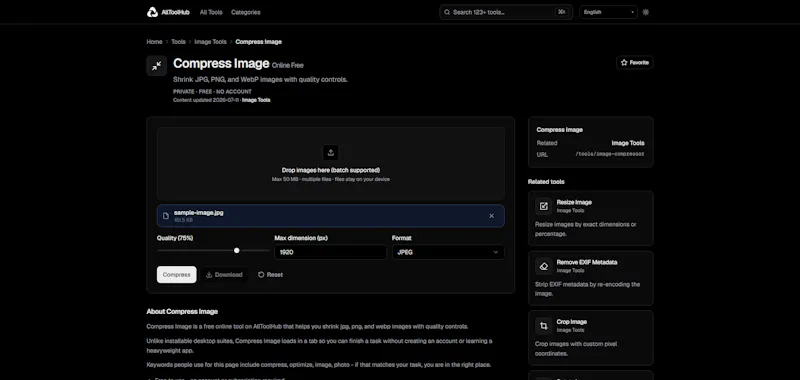Click the Compress Image breadcrumb text

(258, 42)
